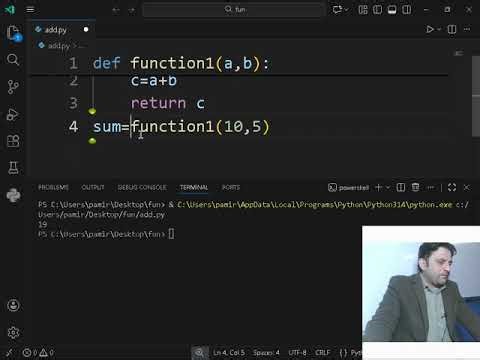
Task: Open the Copilot chat icon in title bar
Action: [x=337, y=9]
